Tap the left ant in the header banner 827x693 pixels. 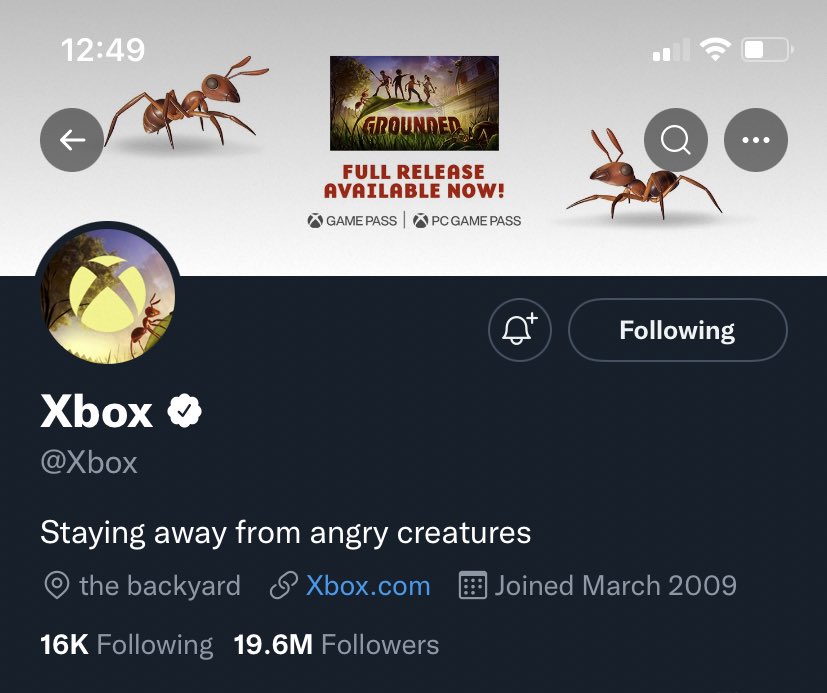(185, 102)
